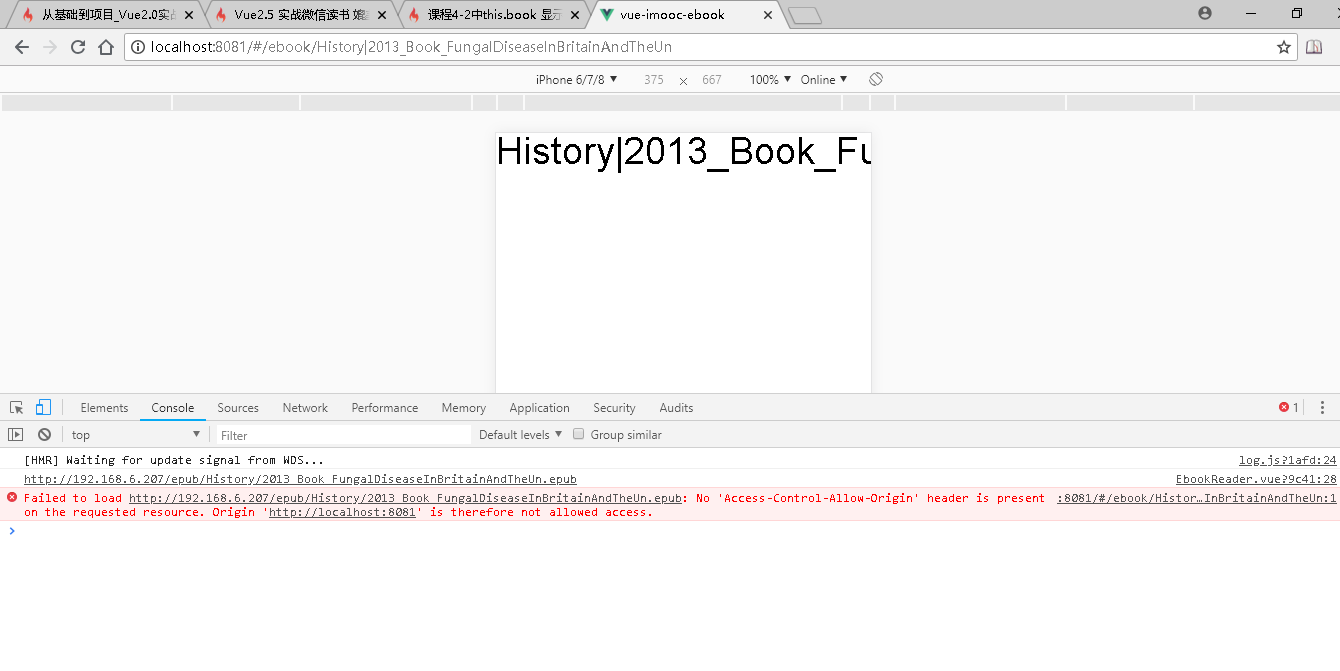1340x671 pixels.
Task: Click the red error icon on the failed row
Action: [12, 497]
